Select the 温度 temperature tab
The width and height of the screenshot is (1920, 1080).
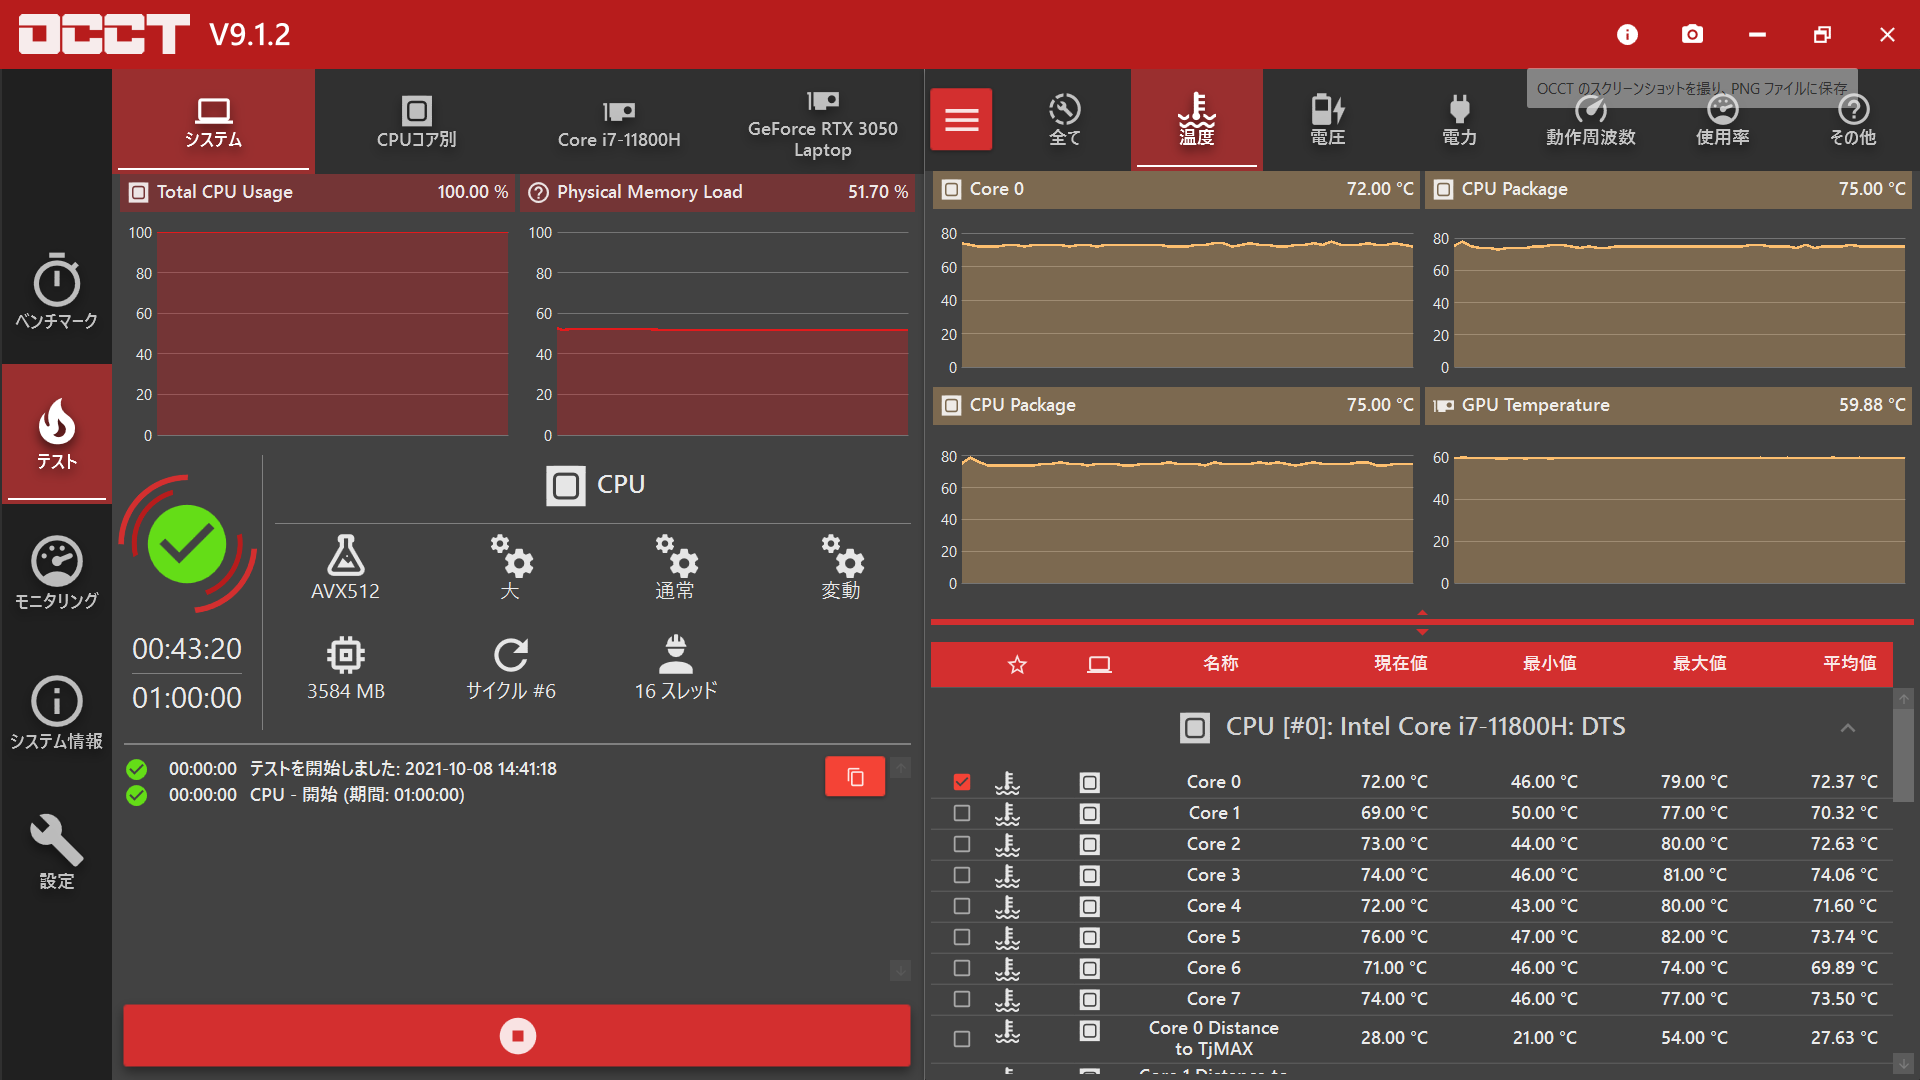tap(1196, 120)
